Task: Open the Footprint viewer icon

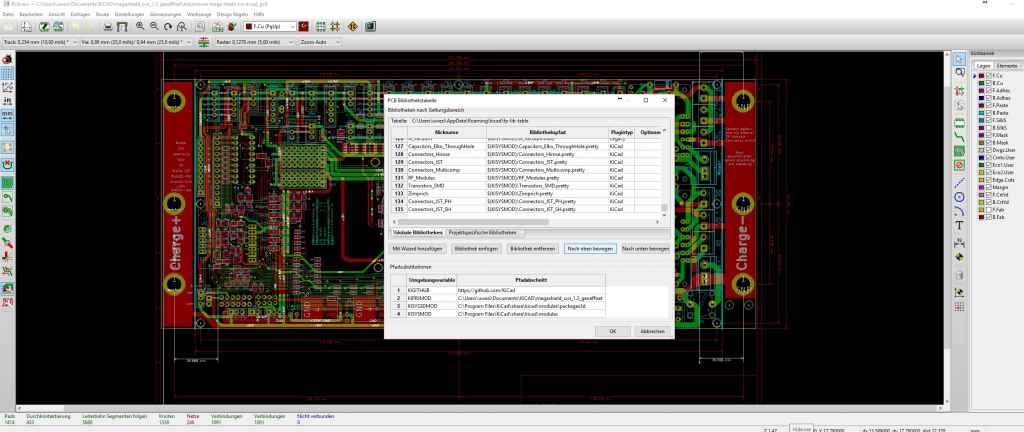Action: pos(58,27)
